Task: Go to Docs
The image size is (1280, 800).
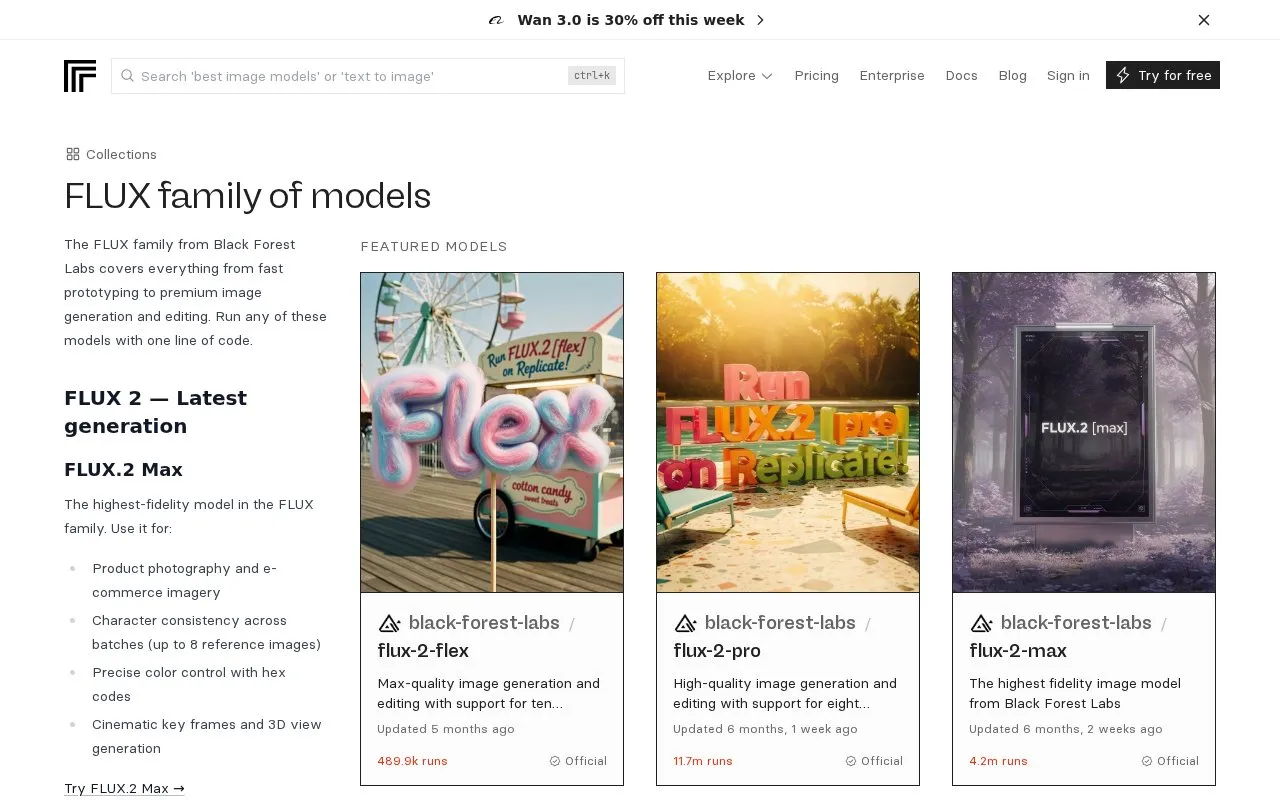Action: point(961,75)
